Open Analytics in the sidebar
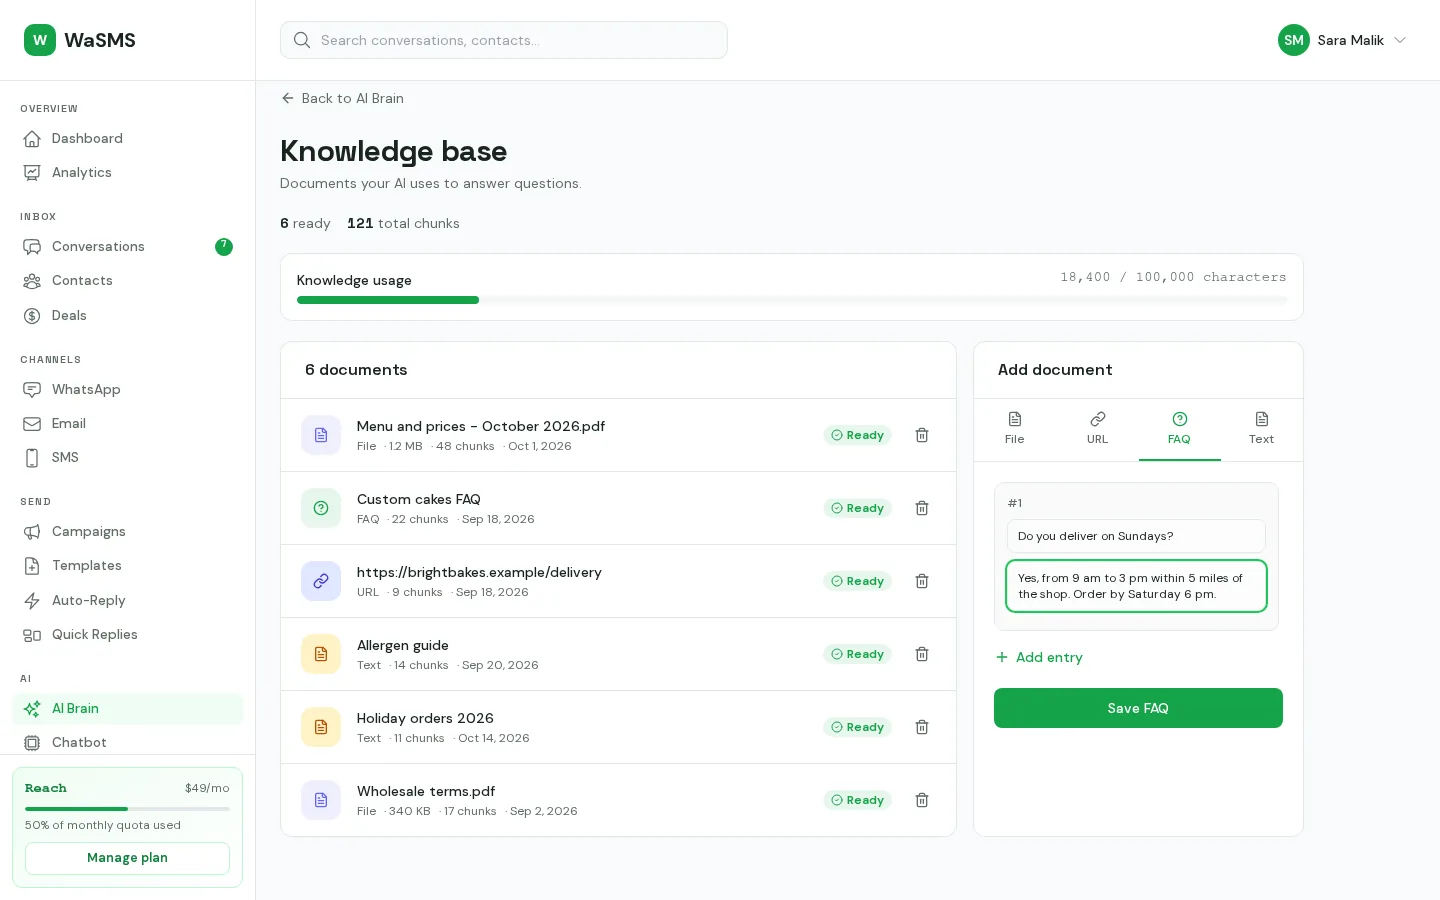 coord(127,172)
